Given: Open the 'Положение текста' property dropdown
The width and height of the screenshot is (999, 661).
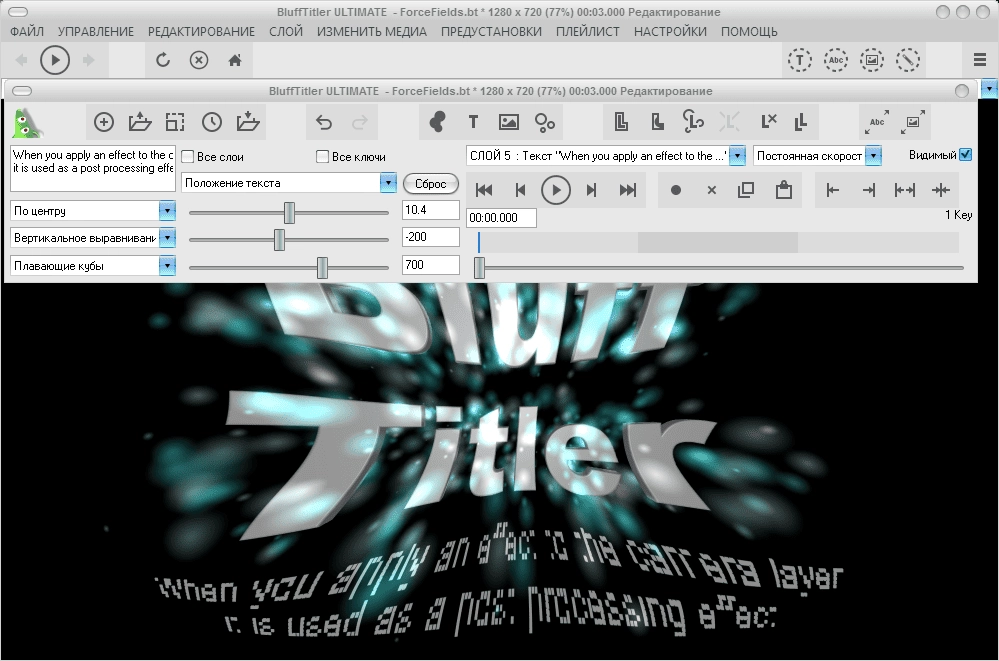Looking at the screenshot, I should coord(388,183).
